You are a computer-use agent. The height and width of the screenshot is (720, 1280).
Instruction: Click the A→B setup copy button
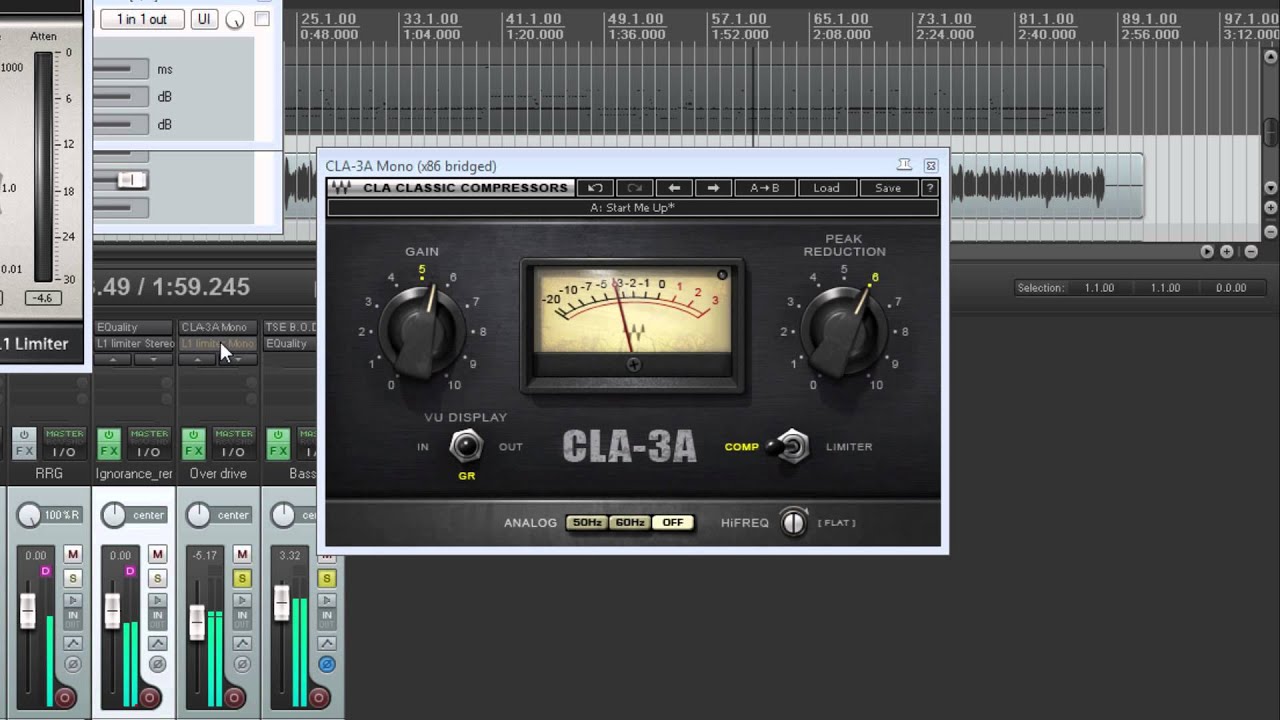click(x=764, y=188)
